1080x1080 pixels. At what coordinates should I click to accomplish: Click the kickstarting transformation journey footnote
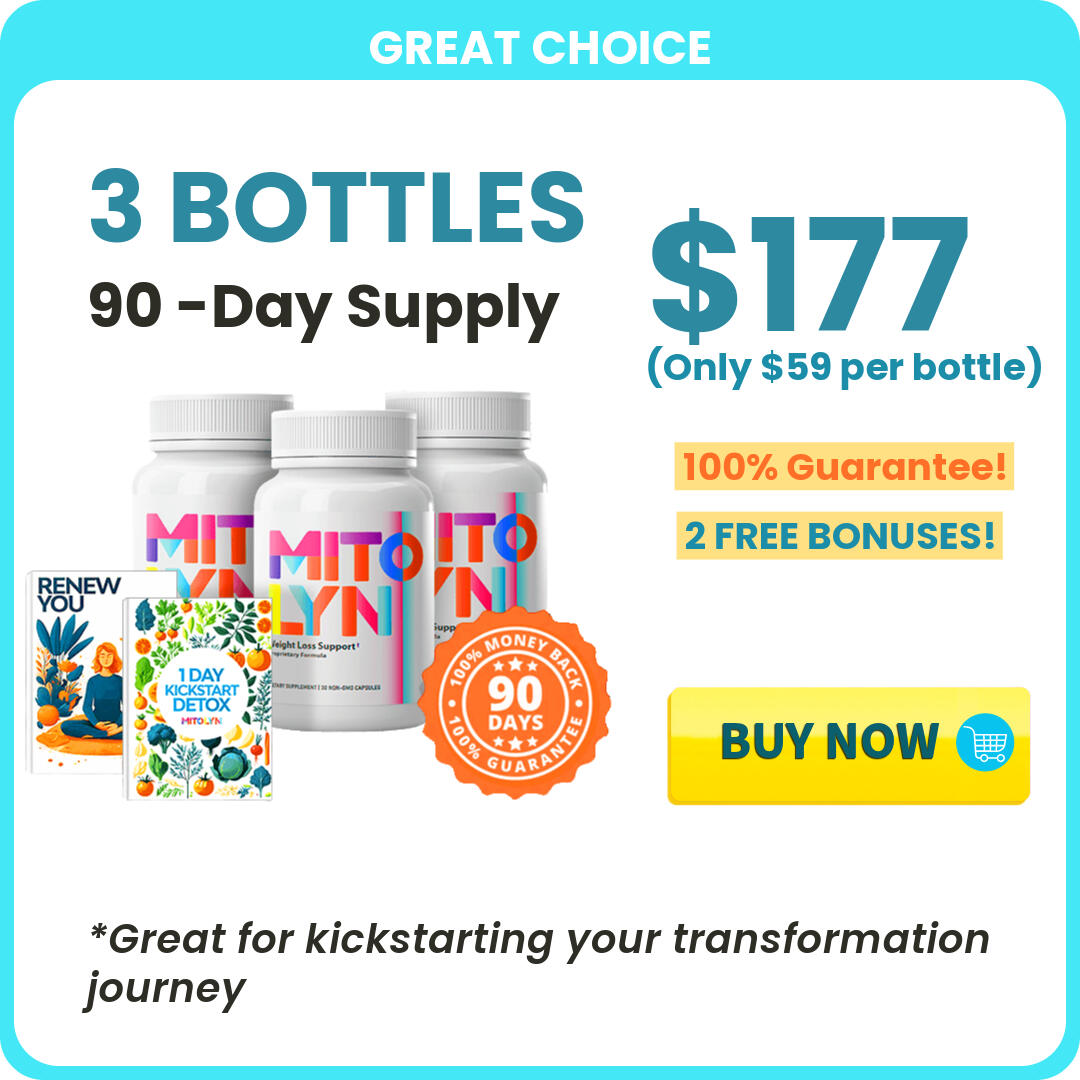[x=537, y=964]
